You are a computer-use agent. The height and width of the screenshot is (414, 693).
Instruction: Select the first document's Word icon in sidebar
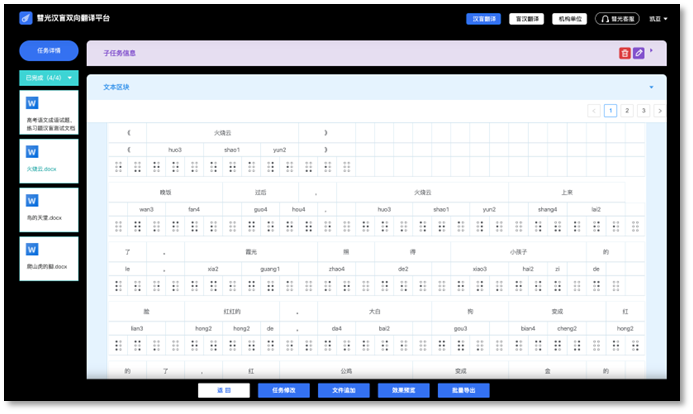pos(32,103)
